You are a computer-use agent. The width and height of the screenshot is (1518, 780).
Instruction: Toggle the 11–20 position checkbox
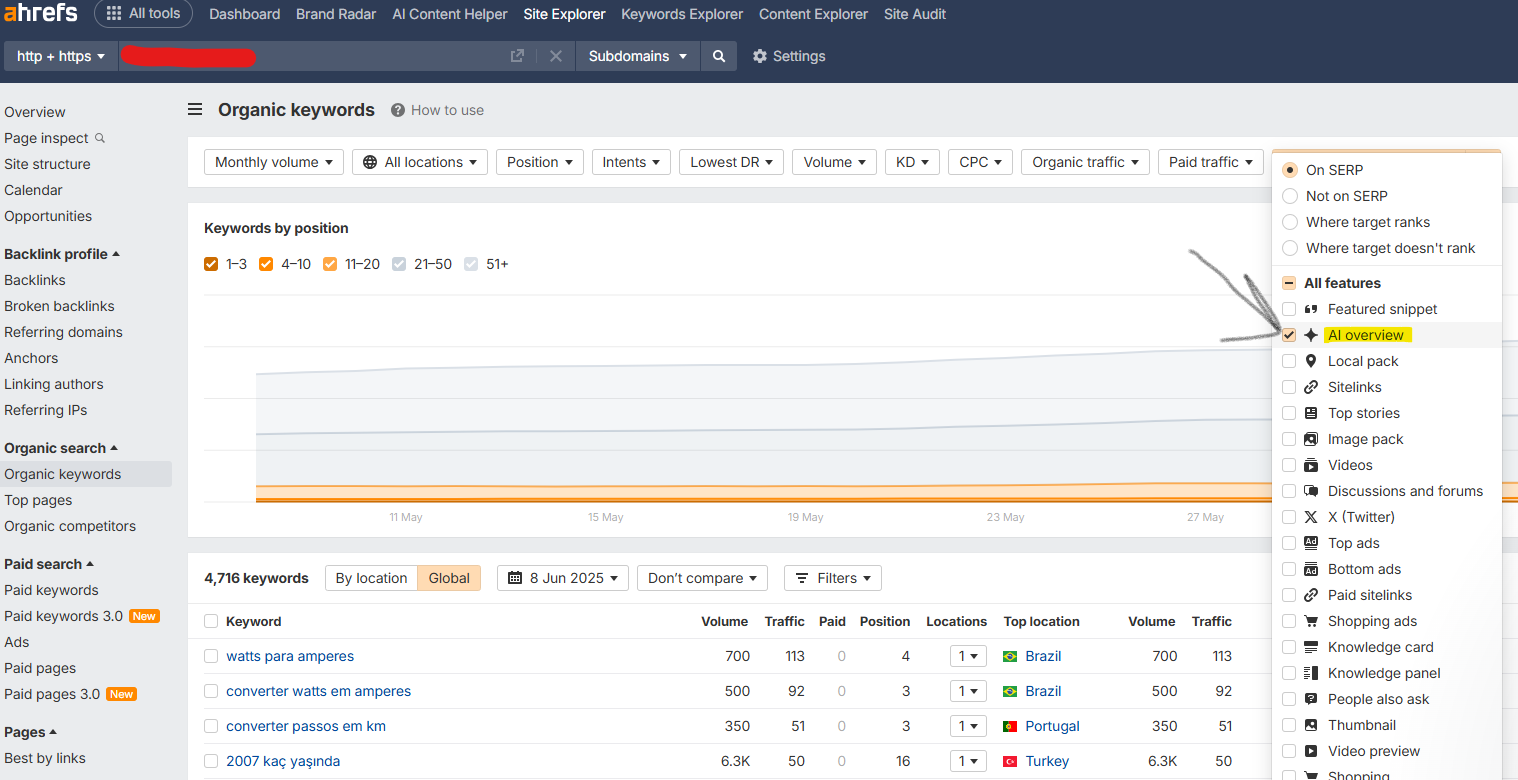[330, 264]
